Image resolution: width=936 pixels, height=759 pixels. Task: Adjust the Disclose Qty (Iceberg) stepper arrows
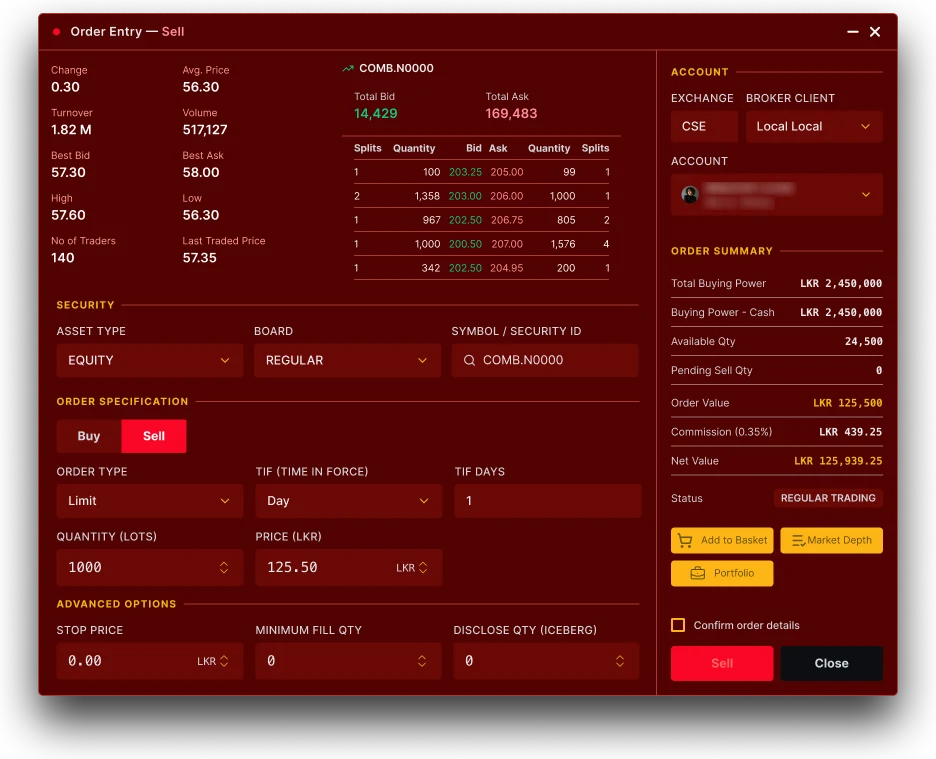620,661
